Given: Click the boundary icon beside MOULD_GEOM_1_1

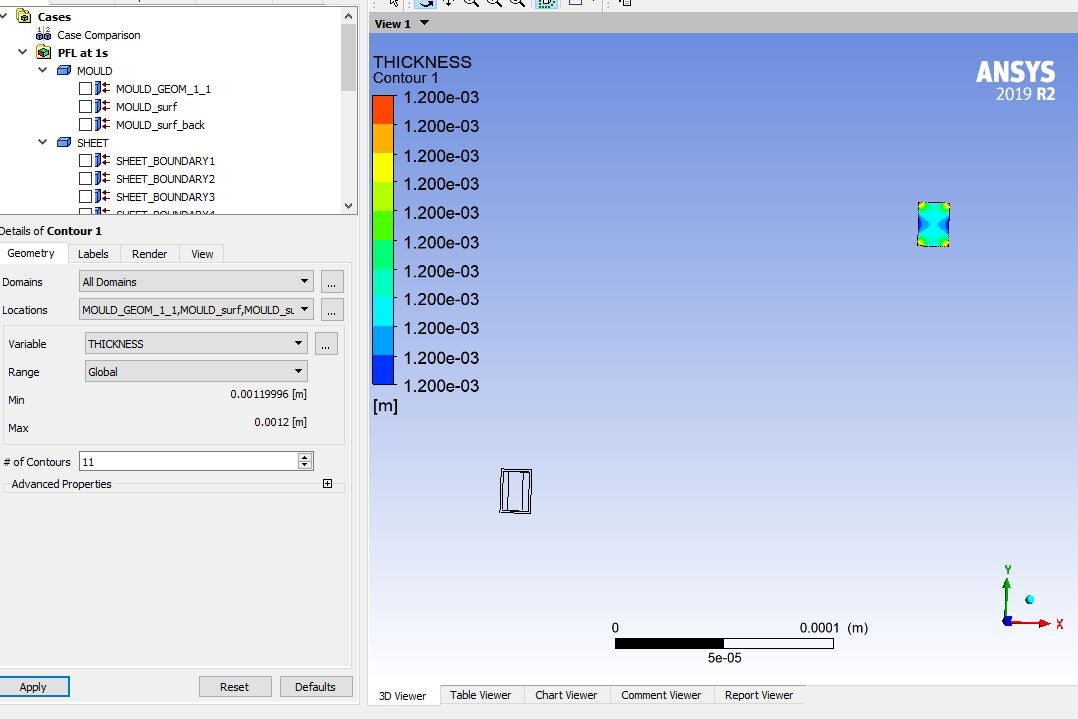Looking at the screenshot, I should point(102,88).
